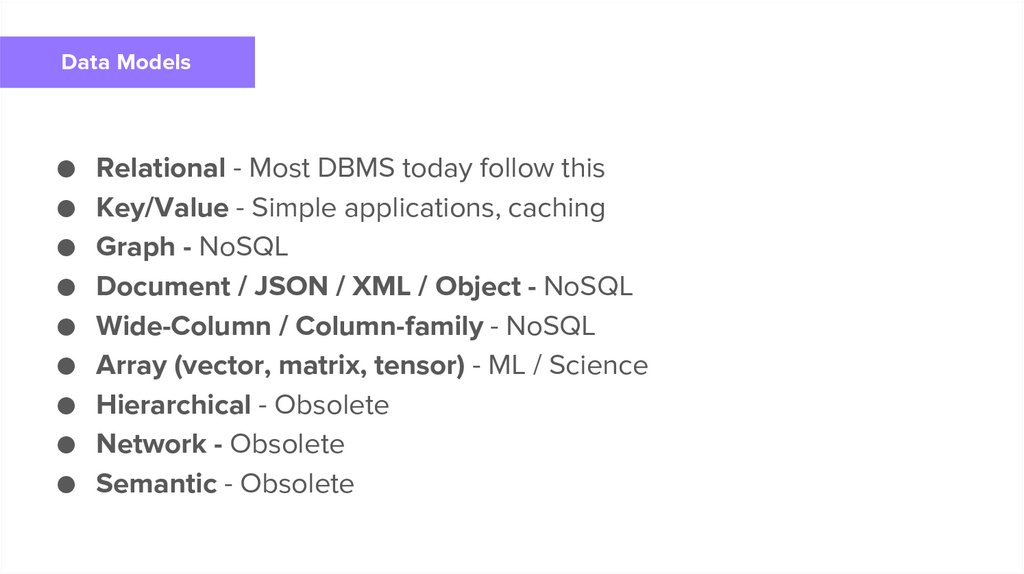Click the bold "Network" term
The image size is (1024, 574).
[x=151, y=444]
